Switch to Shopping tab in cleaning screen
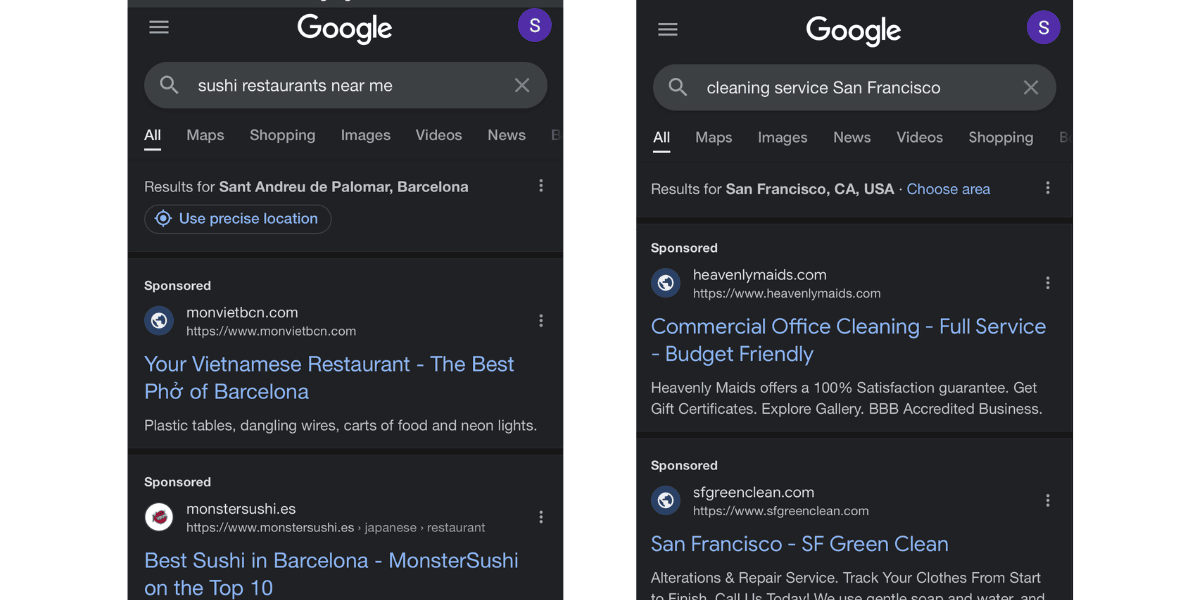 tap(1001, 137)
